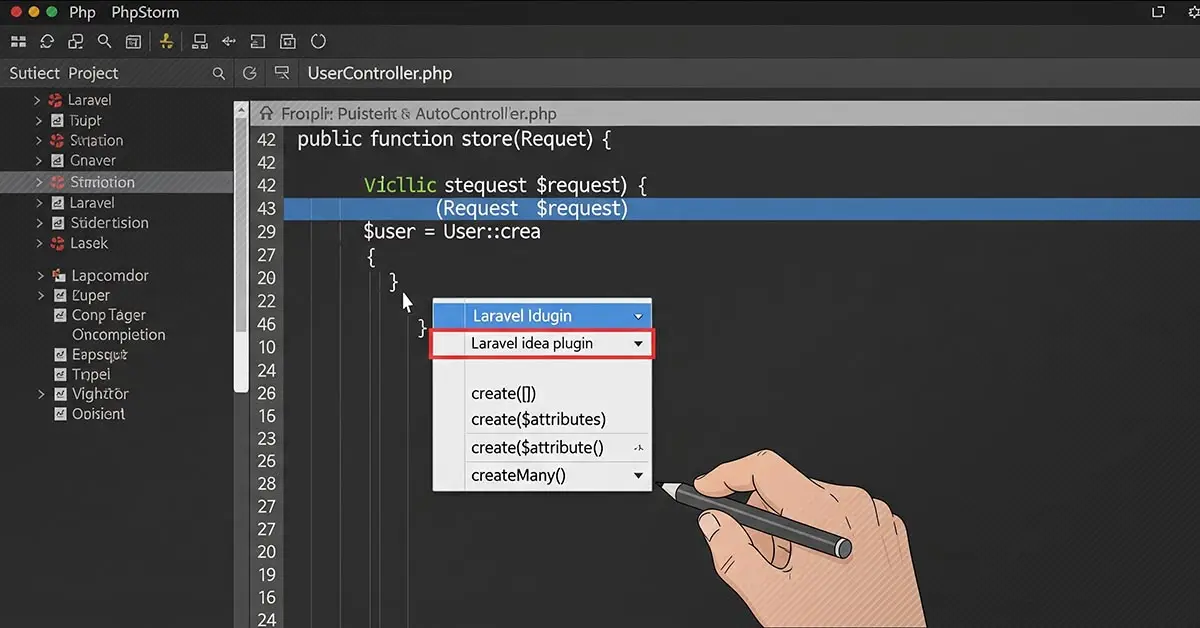
Task: Click the AutoController.php breadcrumb path
Action: coord(486,114)
